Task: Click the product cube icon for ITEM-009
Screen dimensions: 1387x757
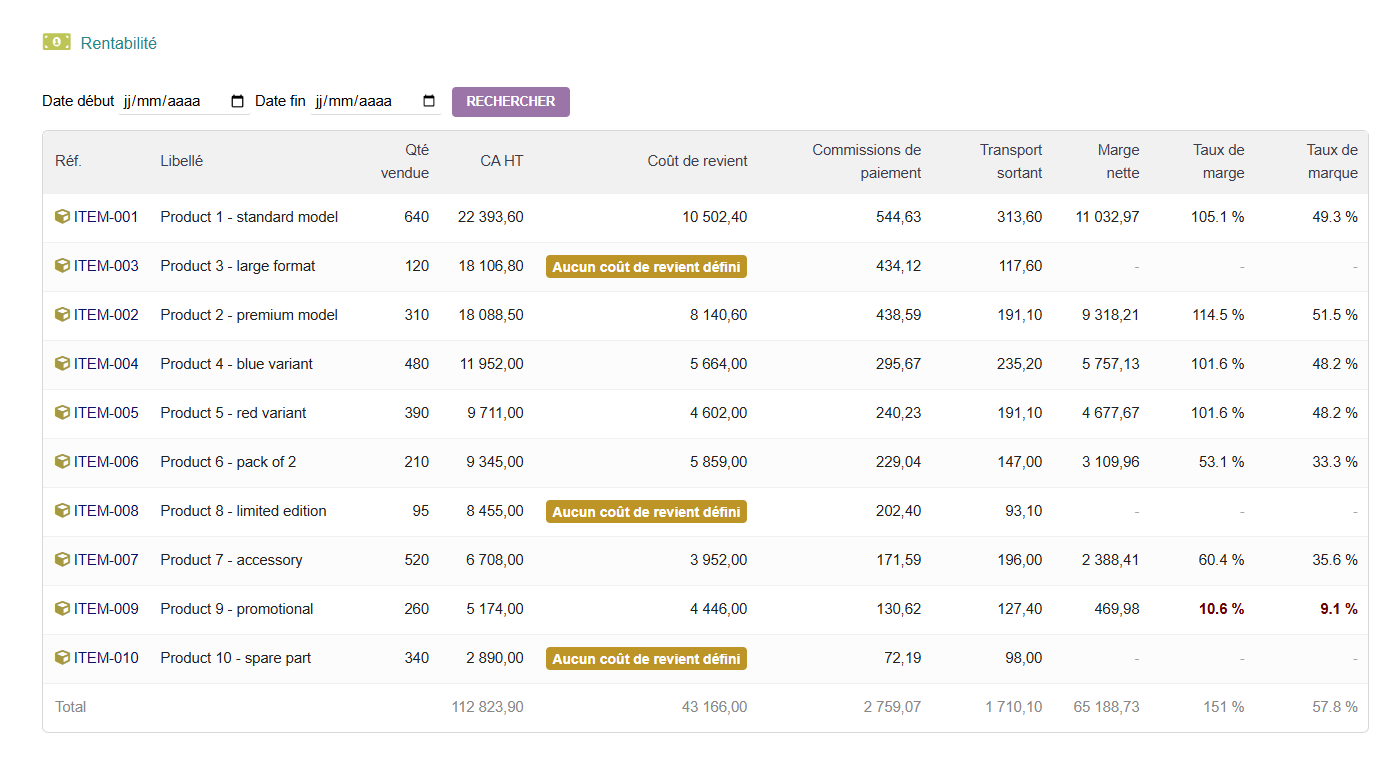Action: click(62, 608)
